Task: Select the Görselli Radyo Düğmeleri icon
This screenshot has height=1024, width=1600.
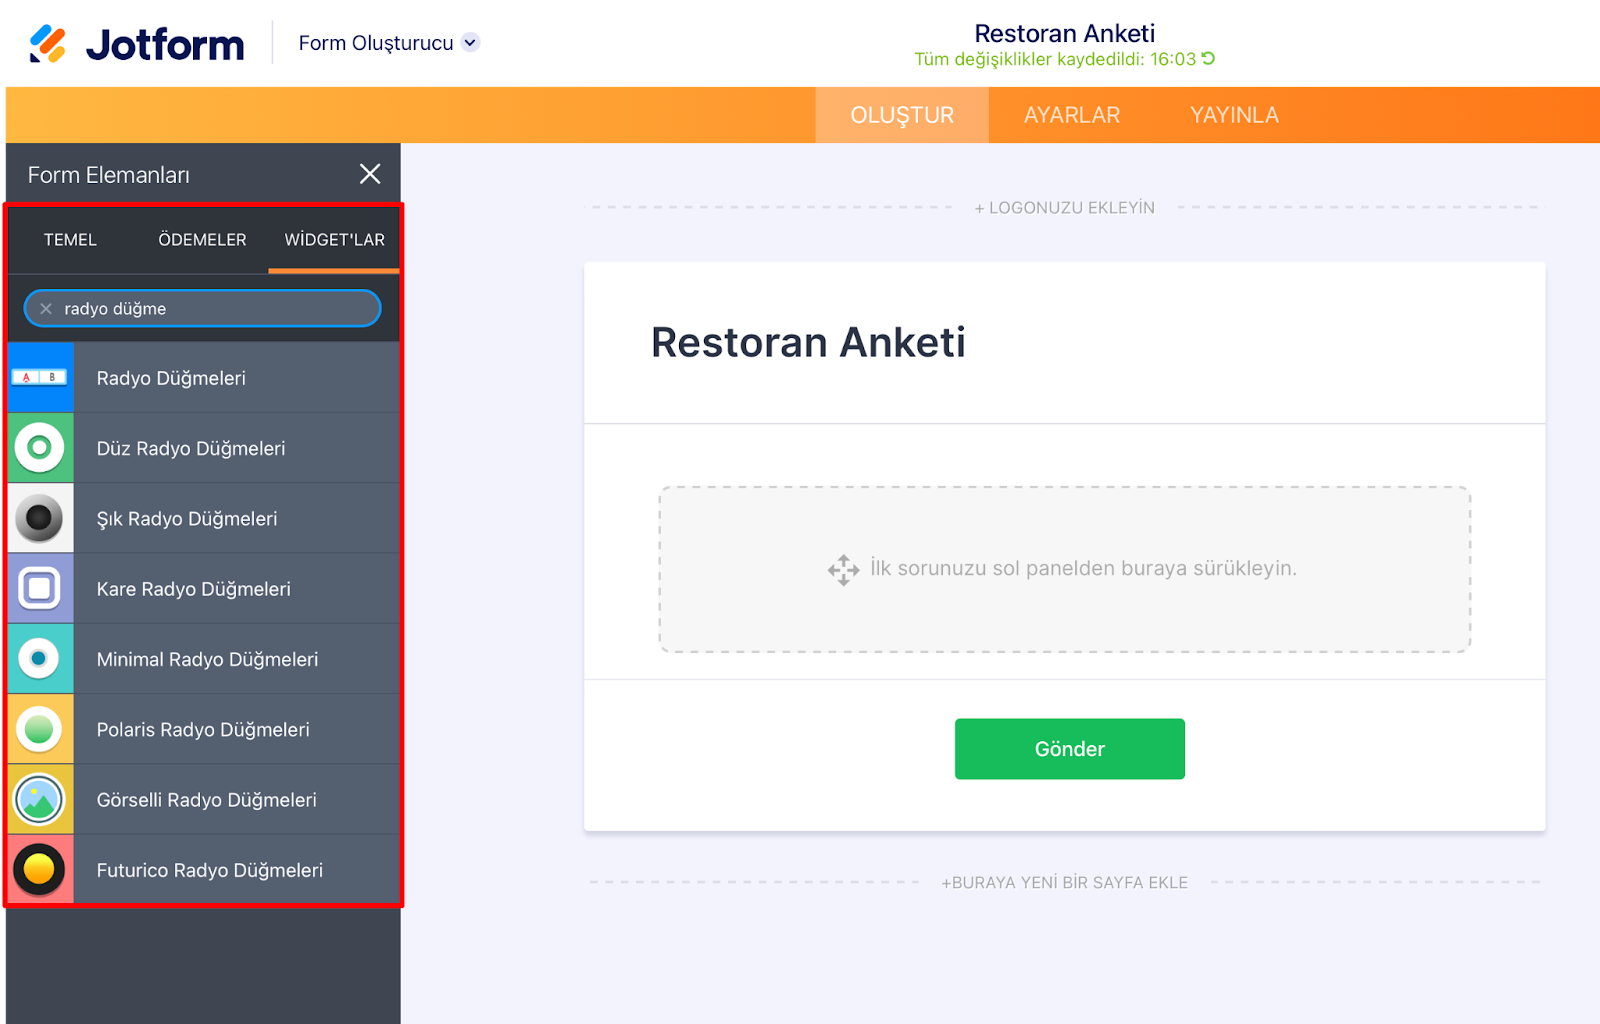Action: tap(40, 800)
